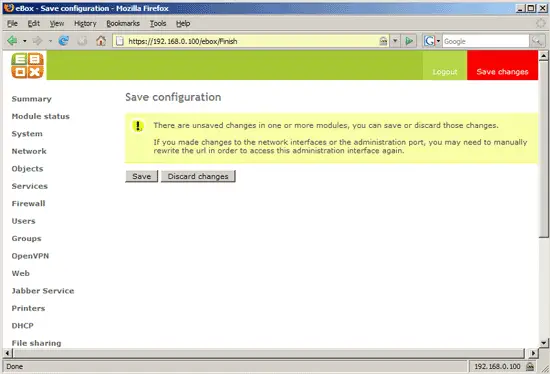
Task: Click the Google search input field
Action: click(485, 41)
